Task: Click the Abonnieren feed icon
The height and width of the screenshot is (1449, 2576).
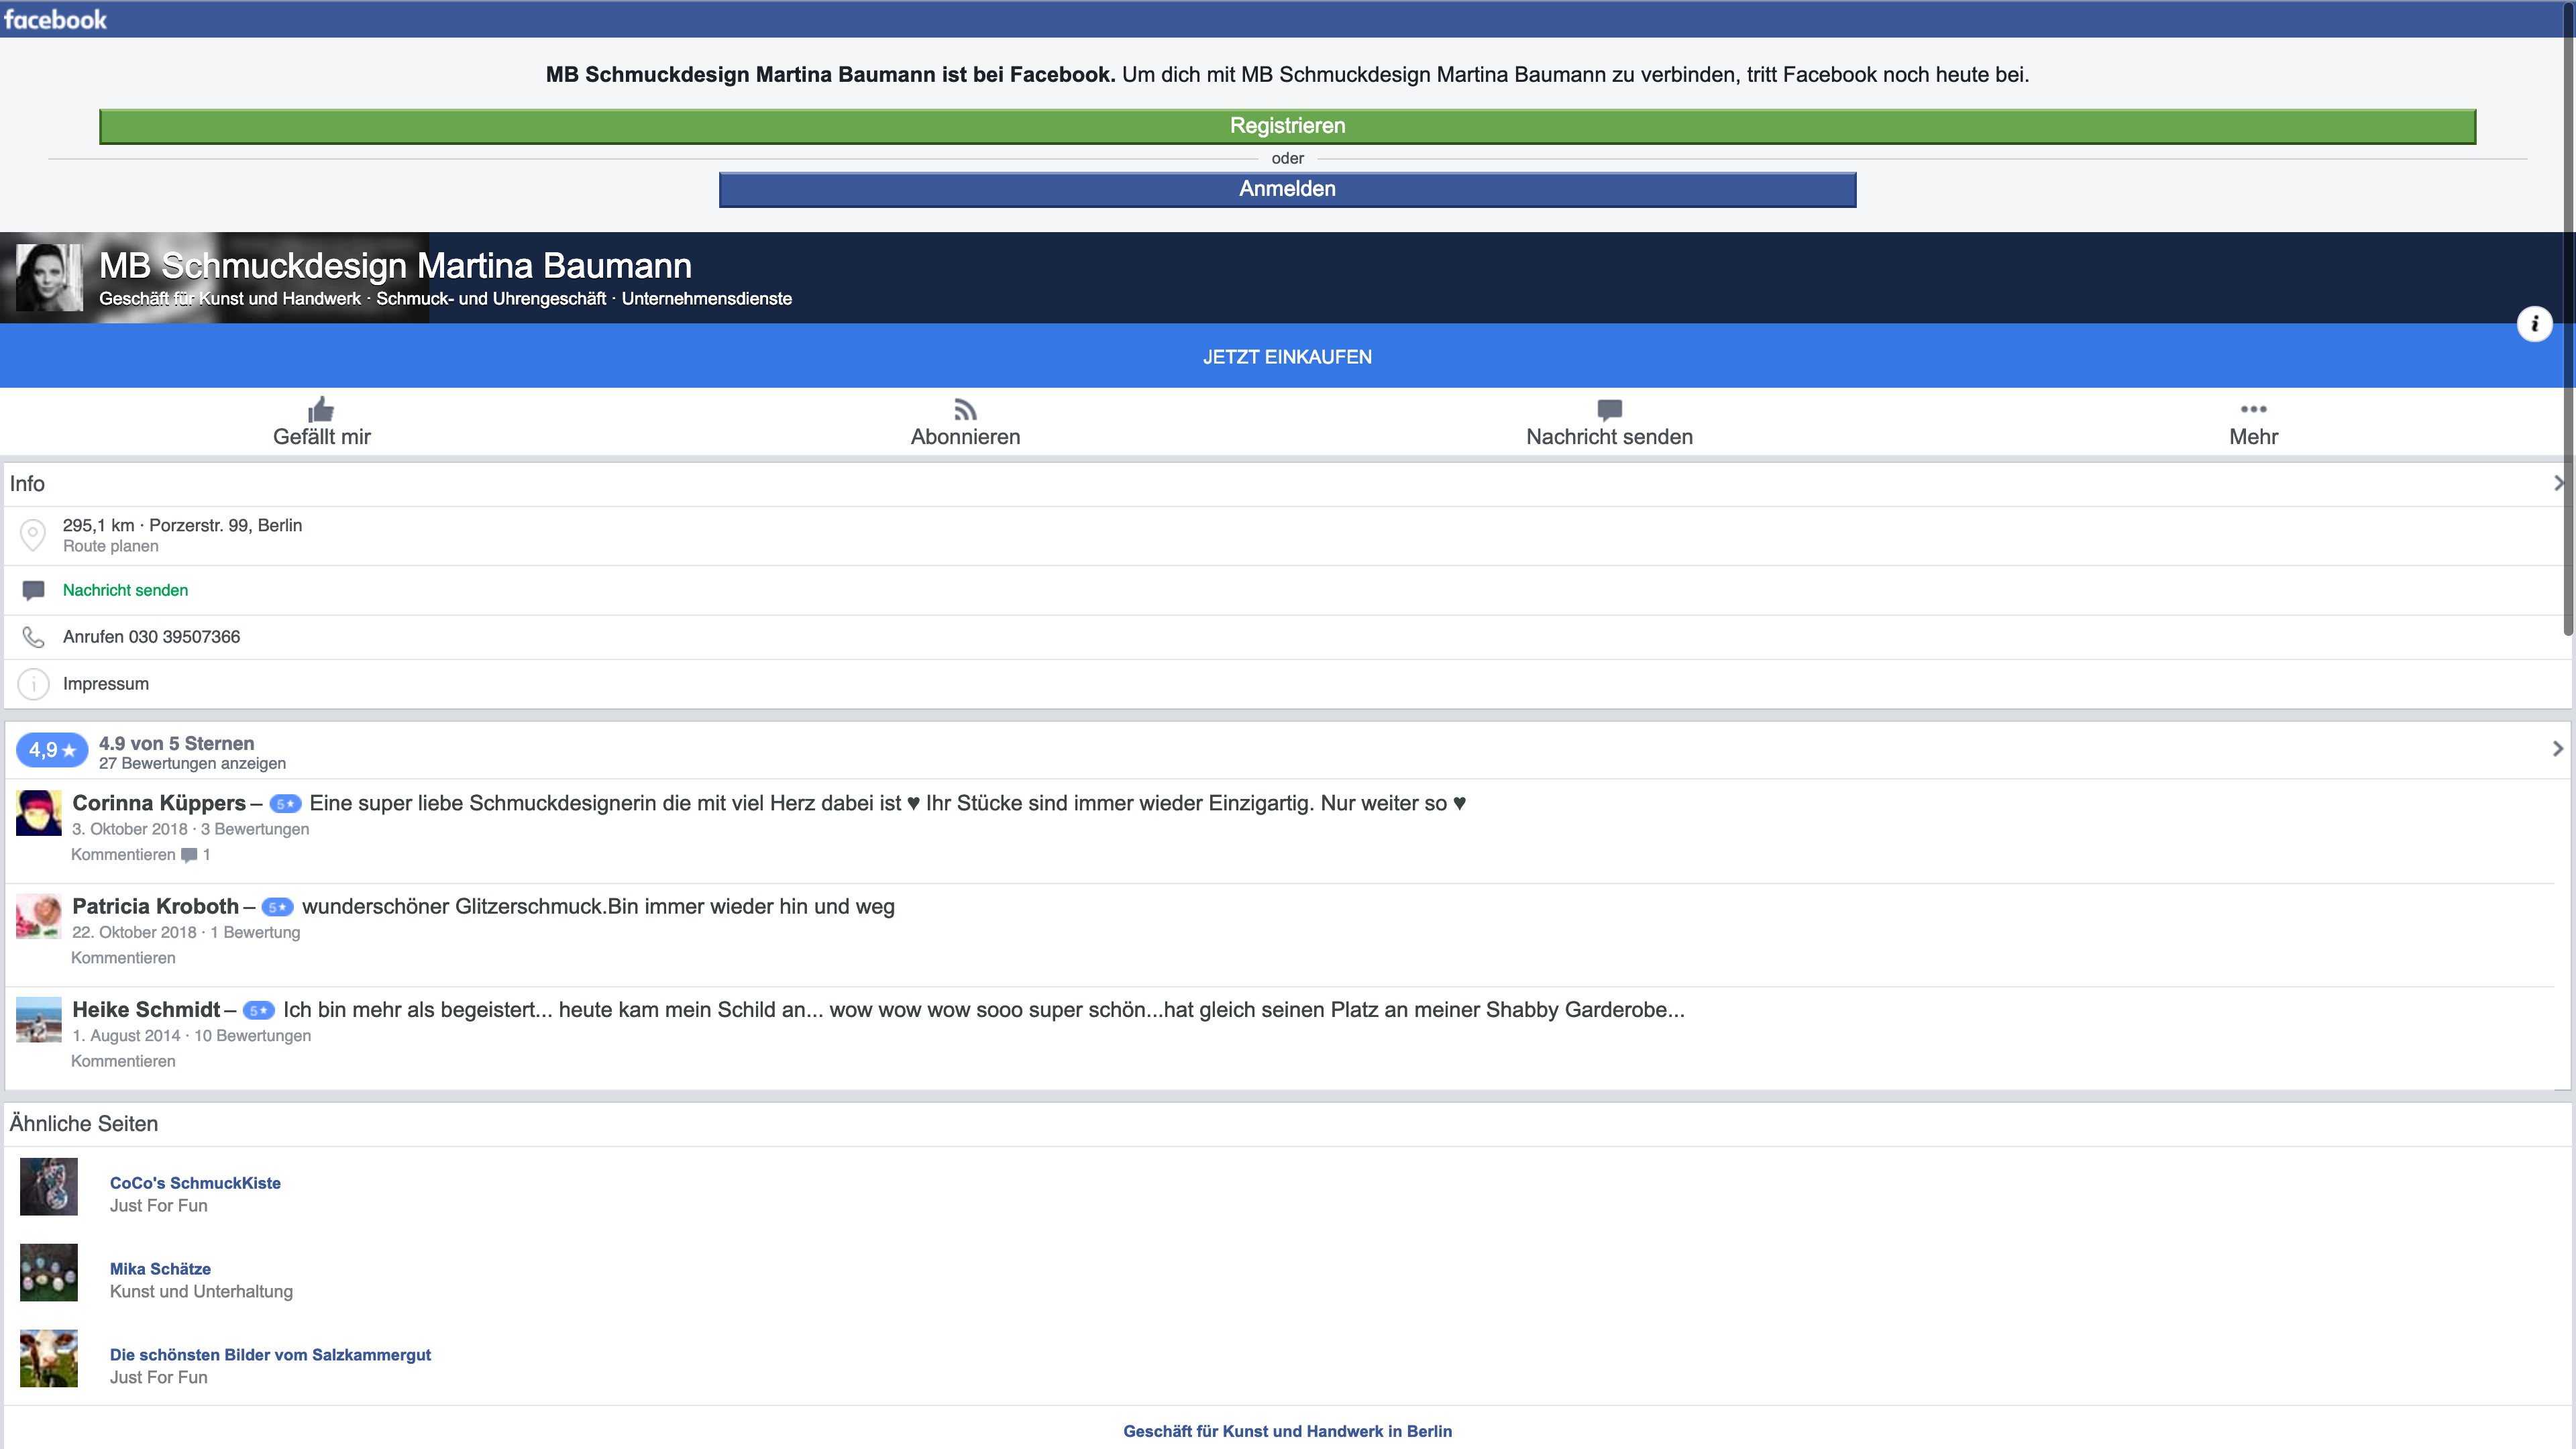Action: click(965, 410)
